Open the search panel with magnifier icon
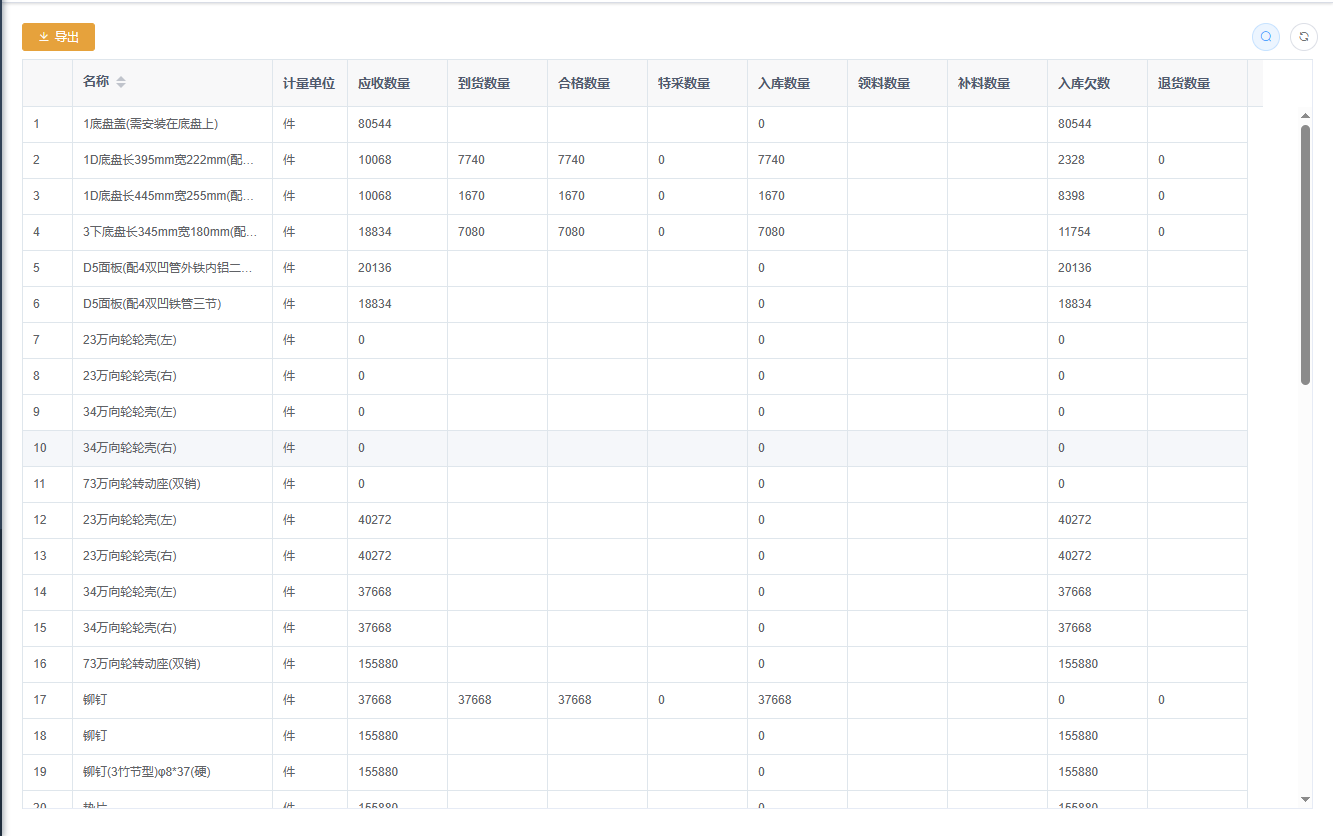This screenshot has height=836, width=1333. (x=1266, y=37)
